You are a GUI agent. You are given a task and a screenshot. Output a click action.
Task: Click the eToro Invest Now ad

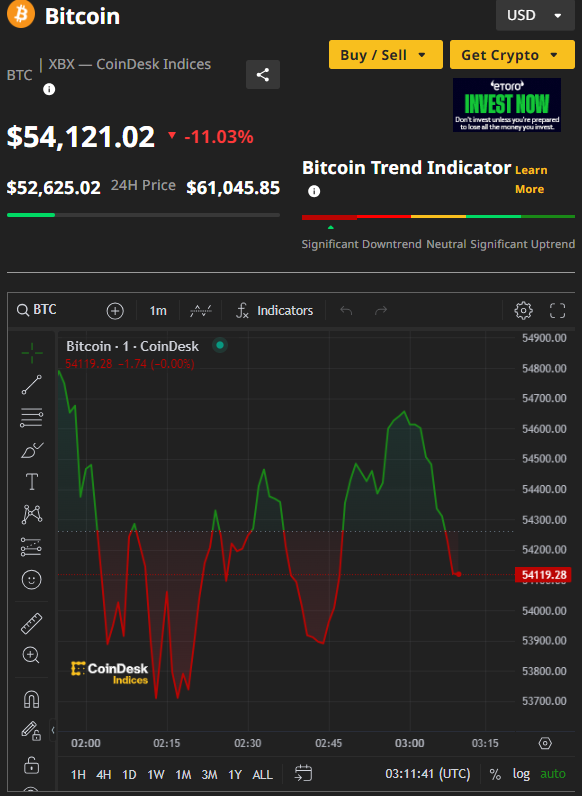click(507, 105)
